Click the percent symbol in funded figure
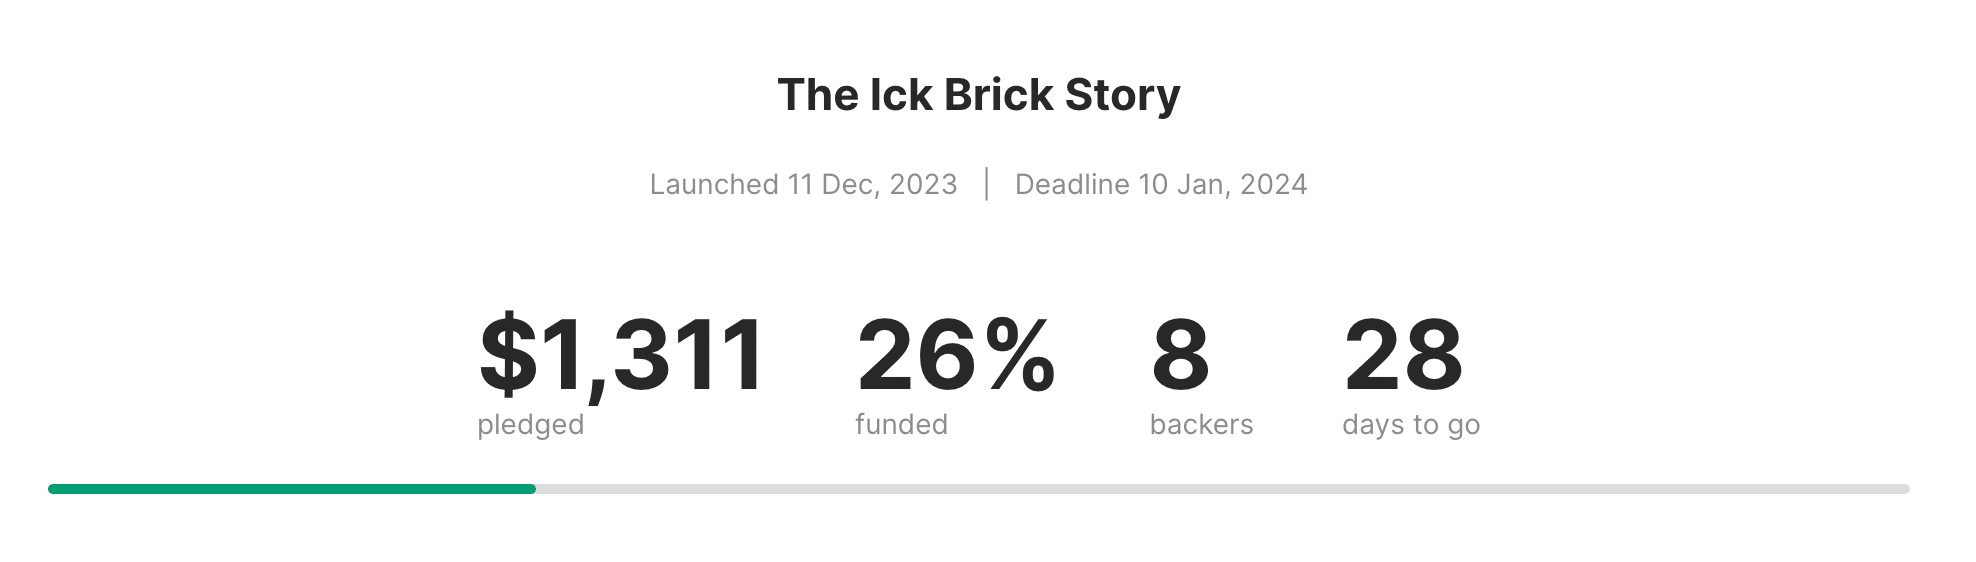Viewport: 1976px width, 562px height. coord(1020,354)
